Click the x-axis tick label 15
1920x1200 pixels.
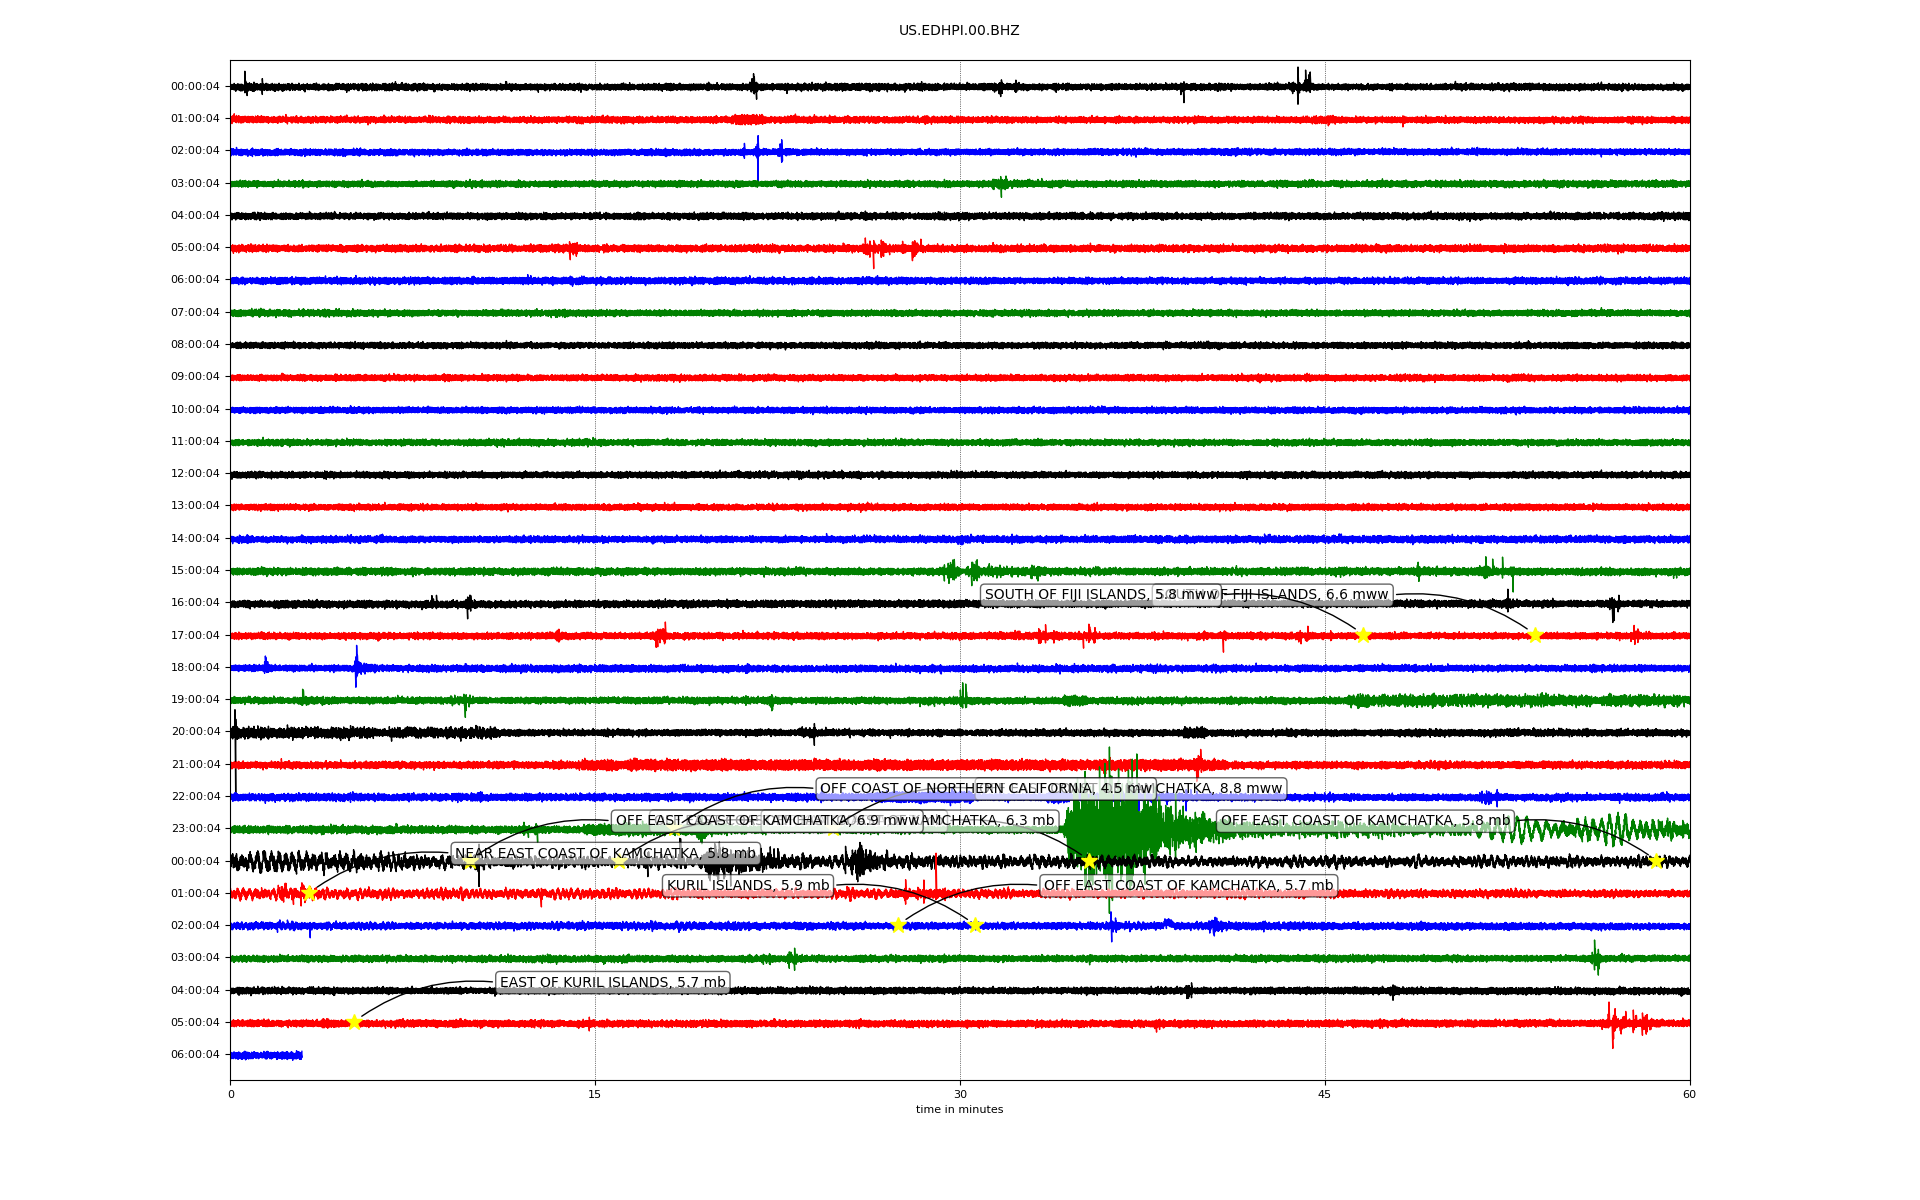595,1094
